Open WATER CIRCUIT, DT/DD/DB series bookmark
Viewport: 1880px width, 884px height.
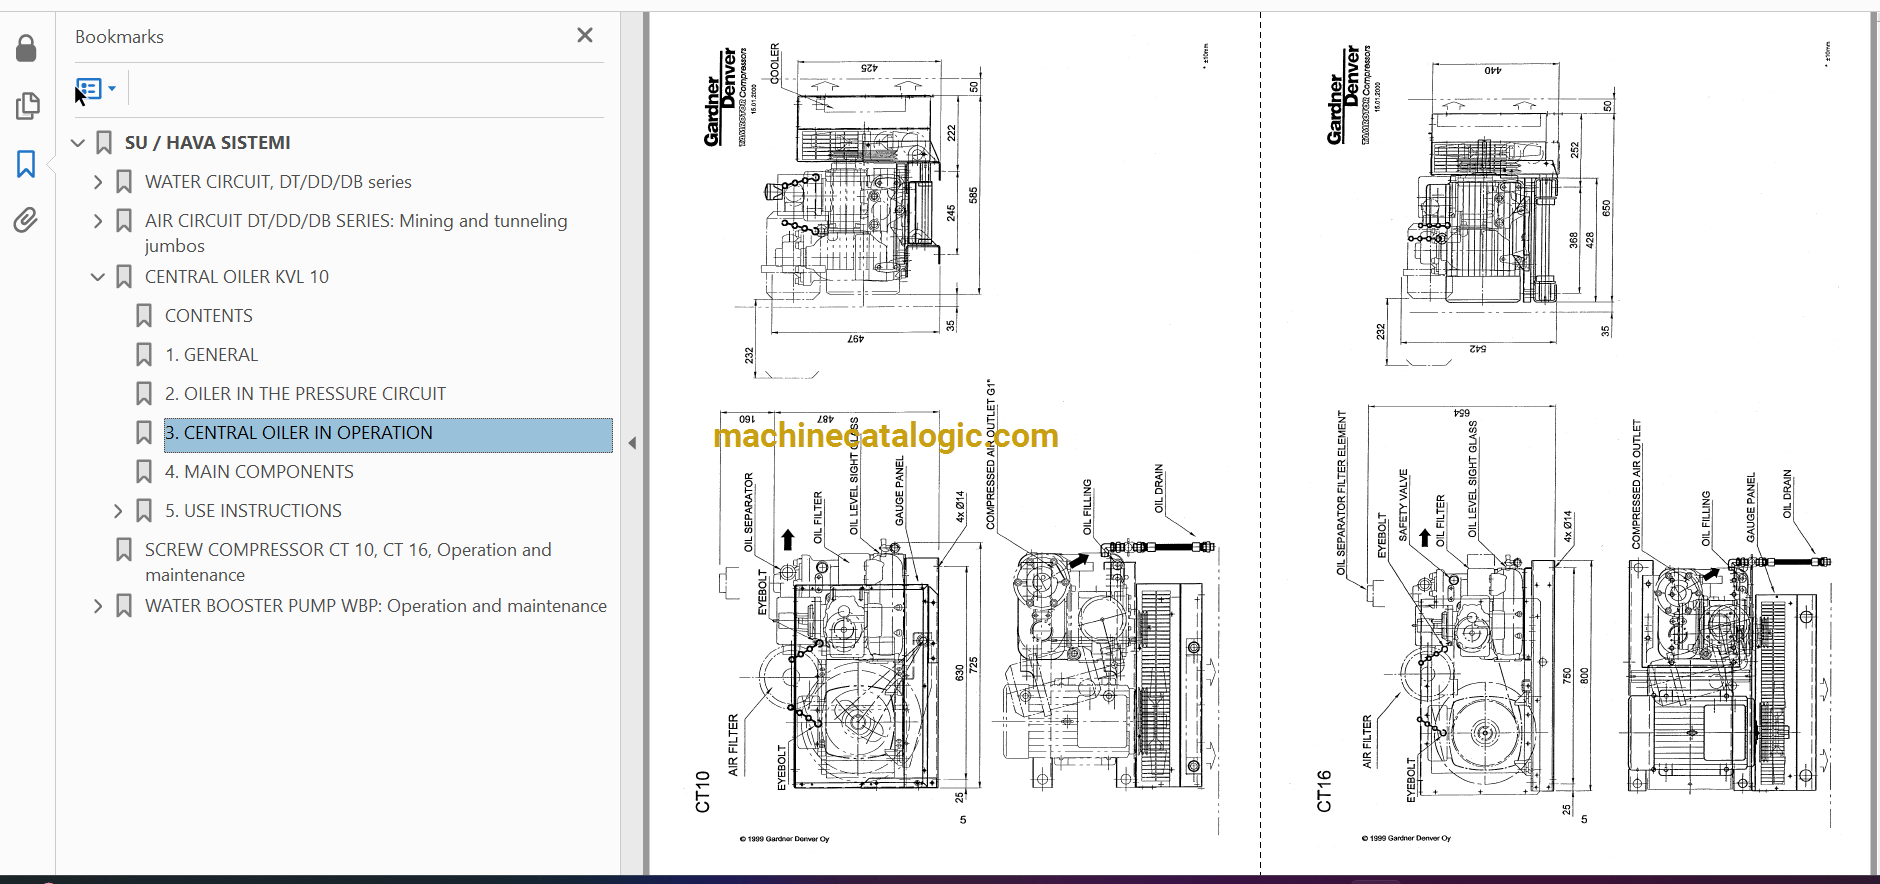[278, 182]
